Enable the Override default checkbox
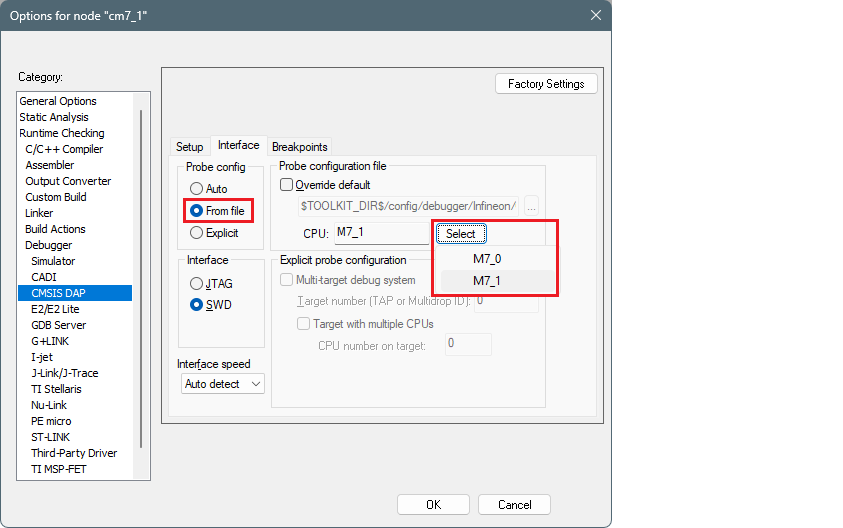The height and width of the screenshot is (528, 843). (287, 185)
